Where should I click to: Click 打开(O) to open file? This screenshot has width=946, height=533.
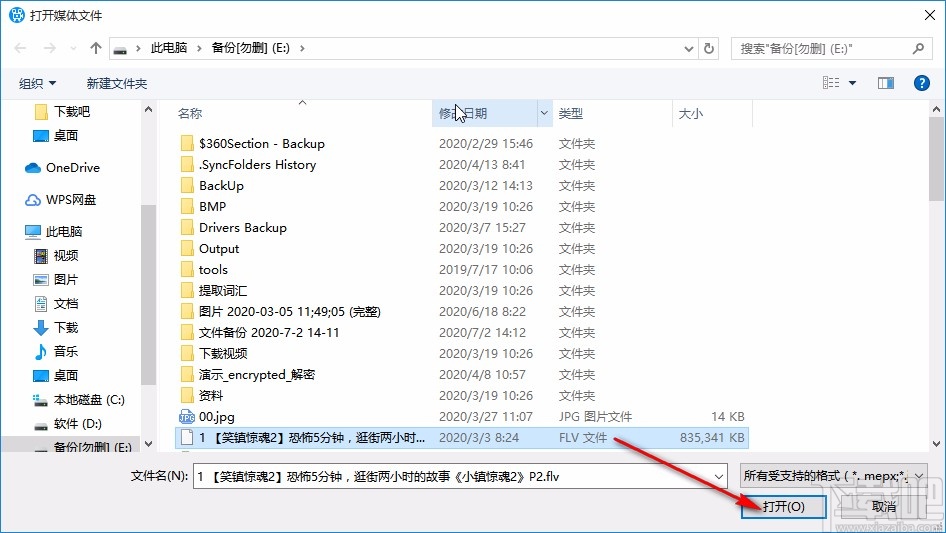[x=783, y=506]
